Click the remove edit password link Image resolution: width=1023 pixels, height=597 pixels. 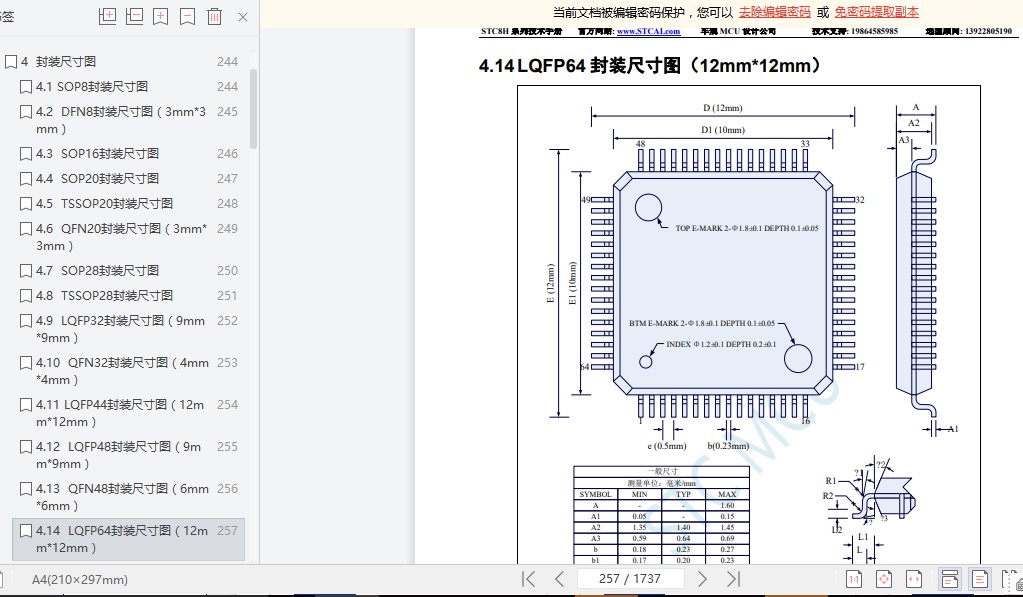[774, 12]
